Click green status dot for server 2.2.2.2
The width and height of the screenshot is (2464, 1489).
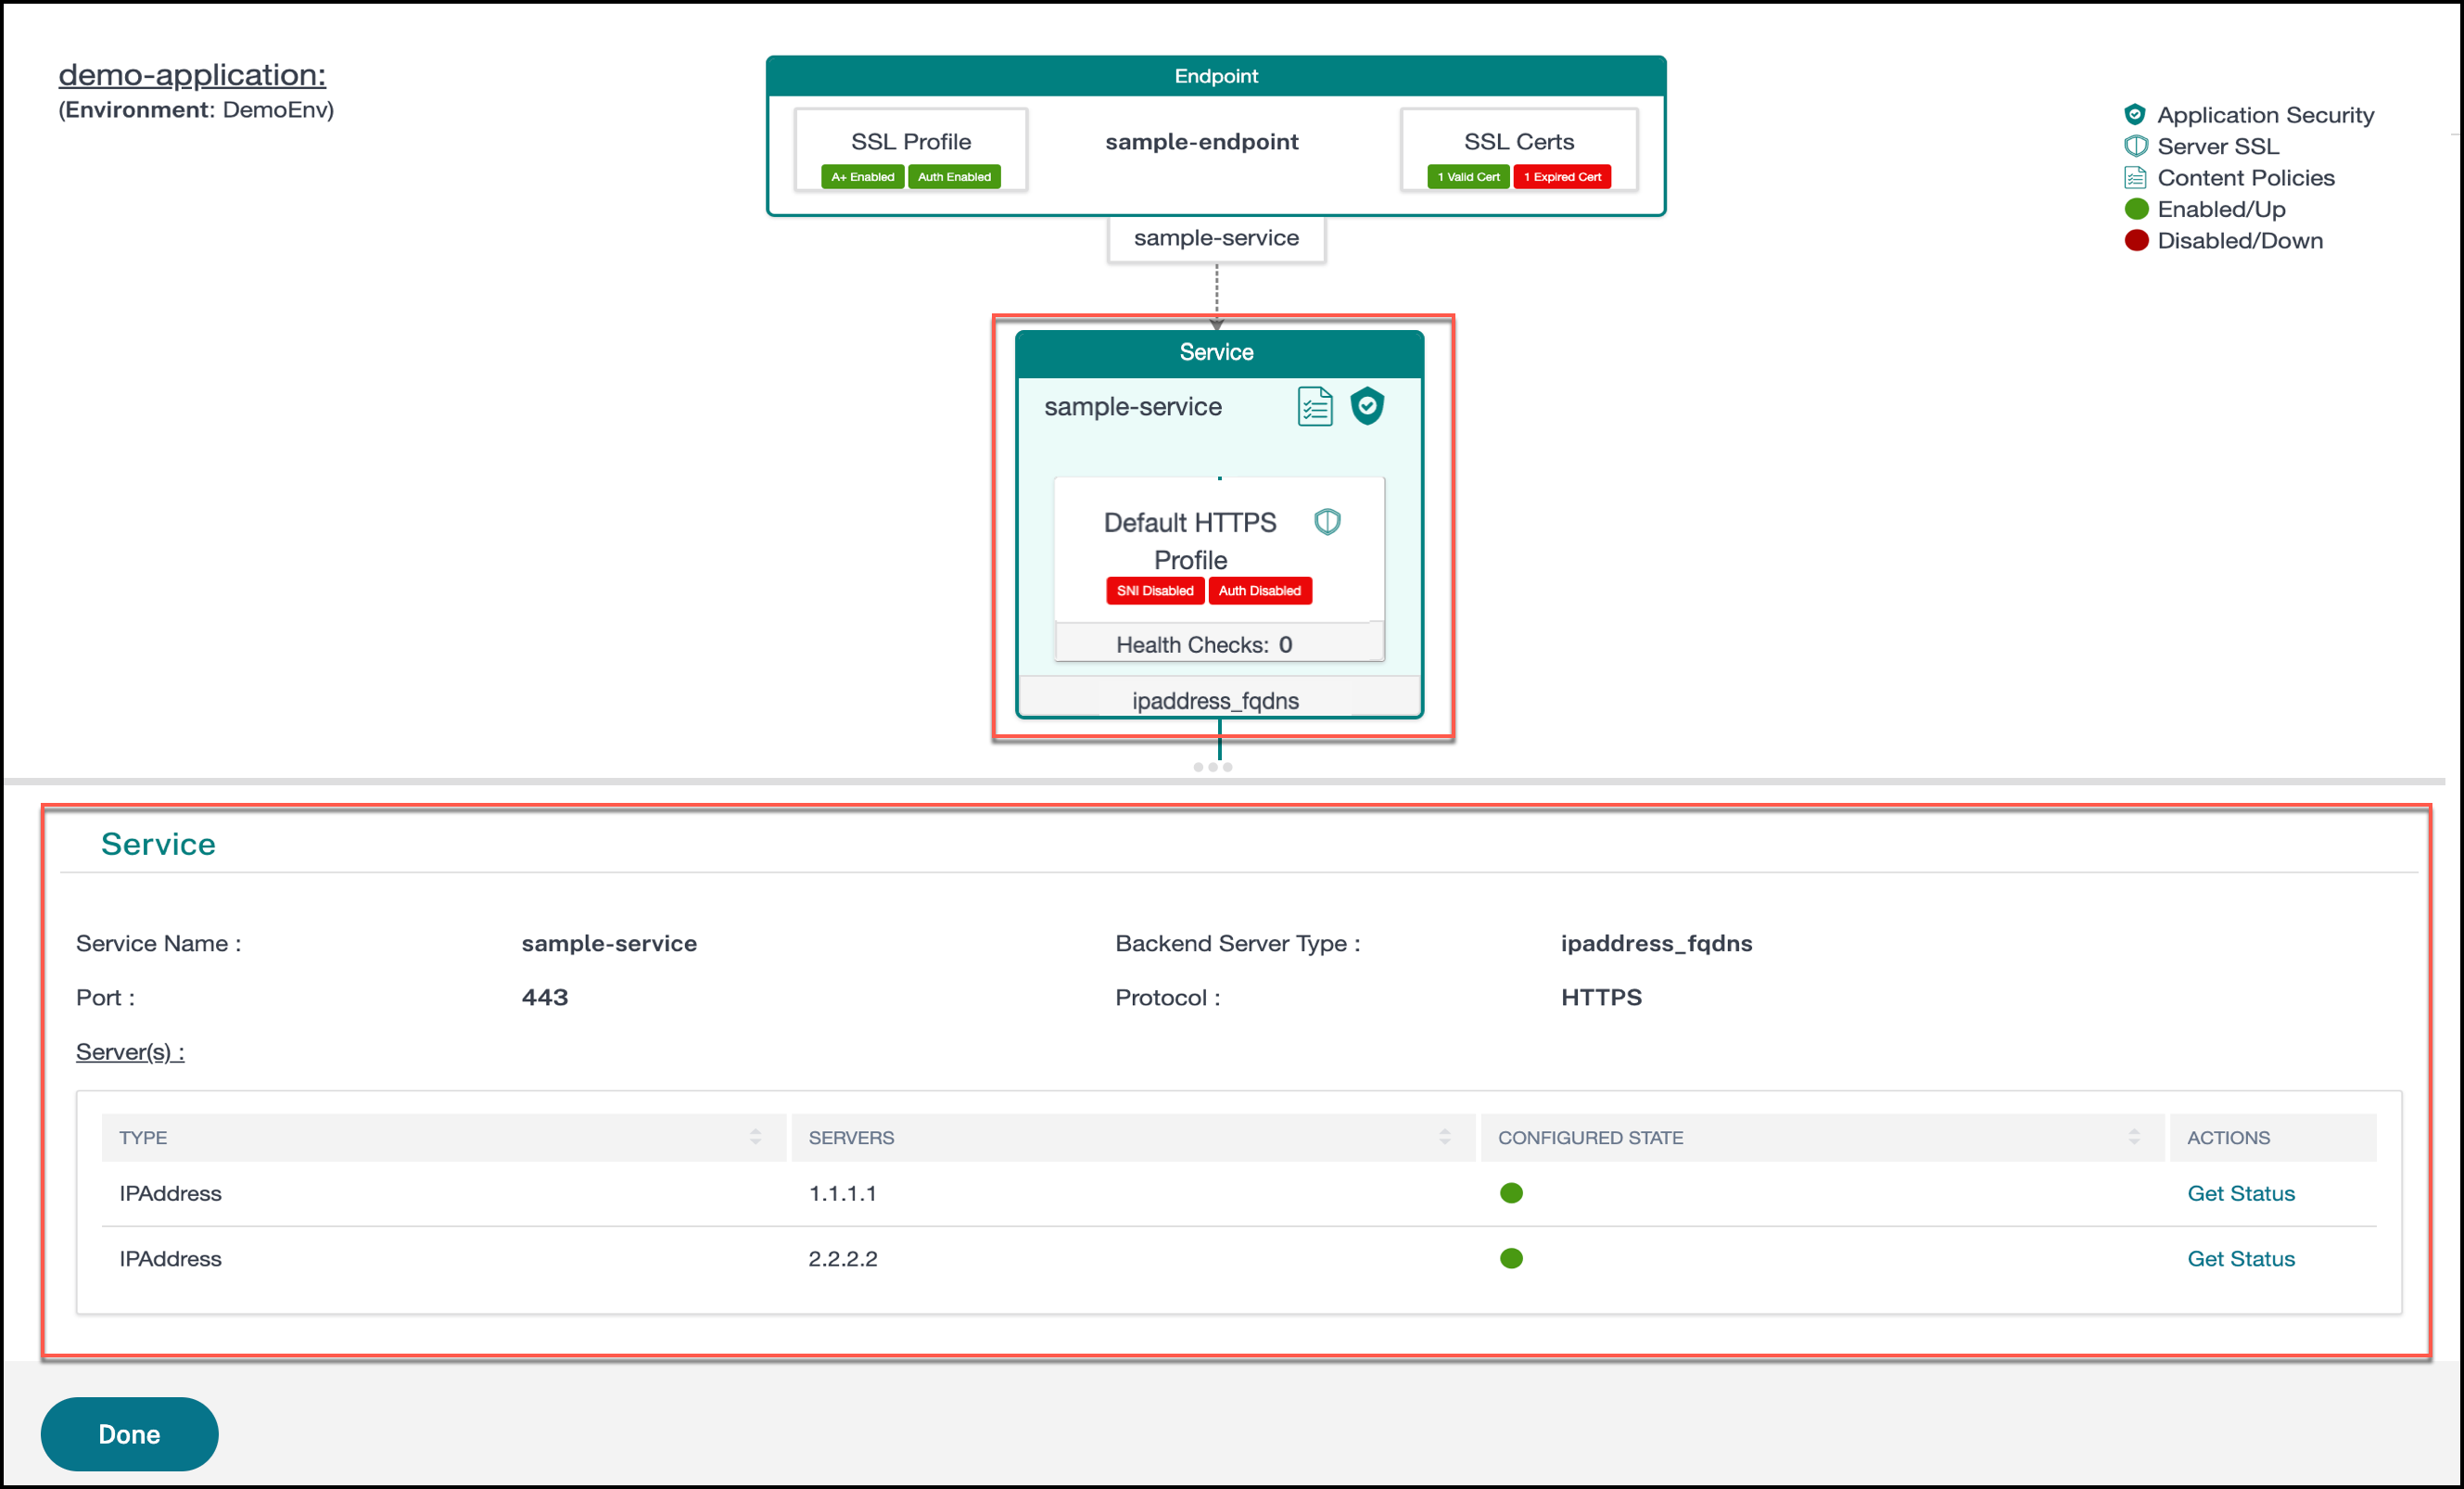coord(1511,1258)
